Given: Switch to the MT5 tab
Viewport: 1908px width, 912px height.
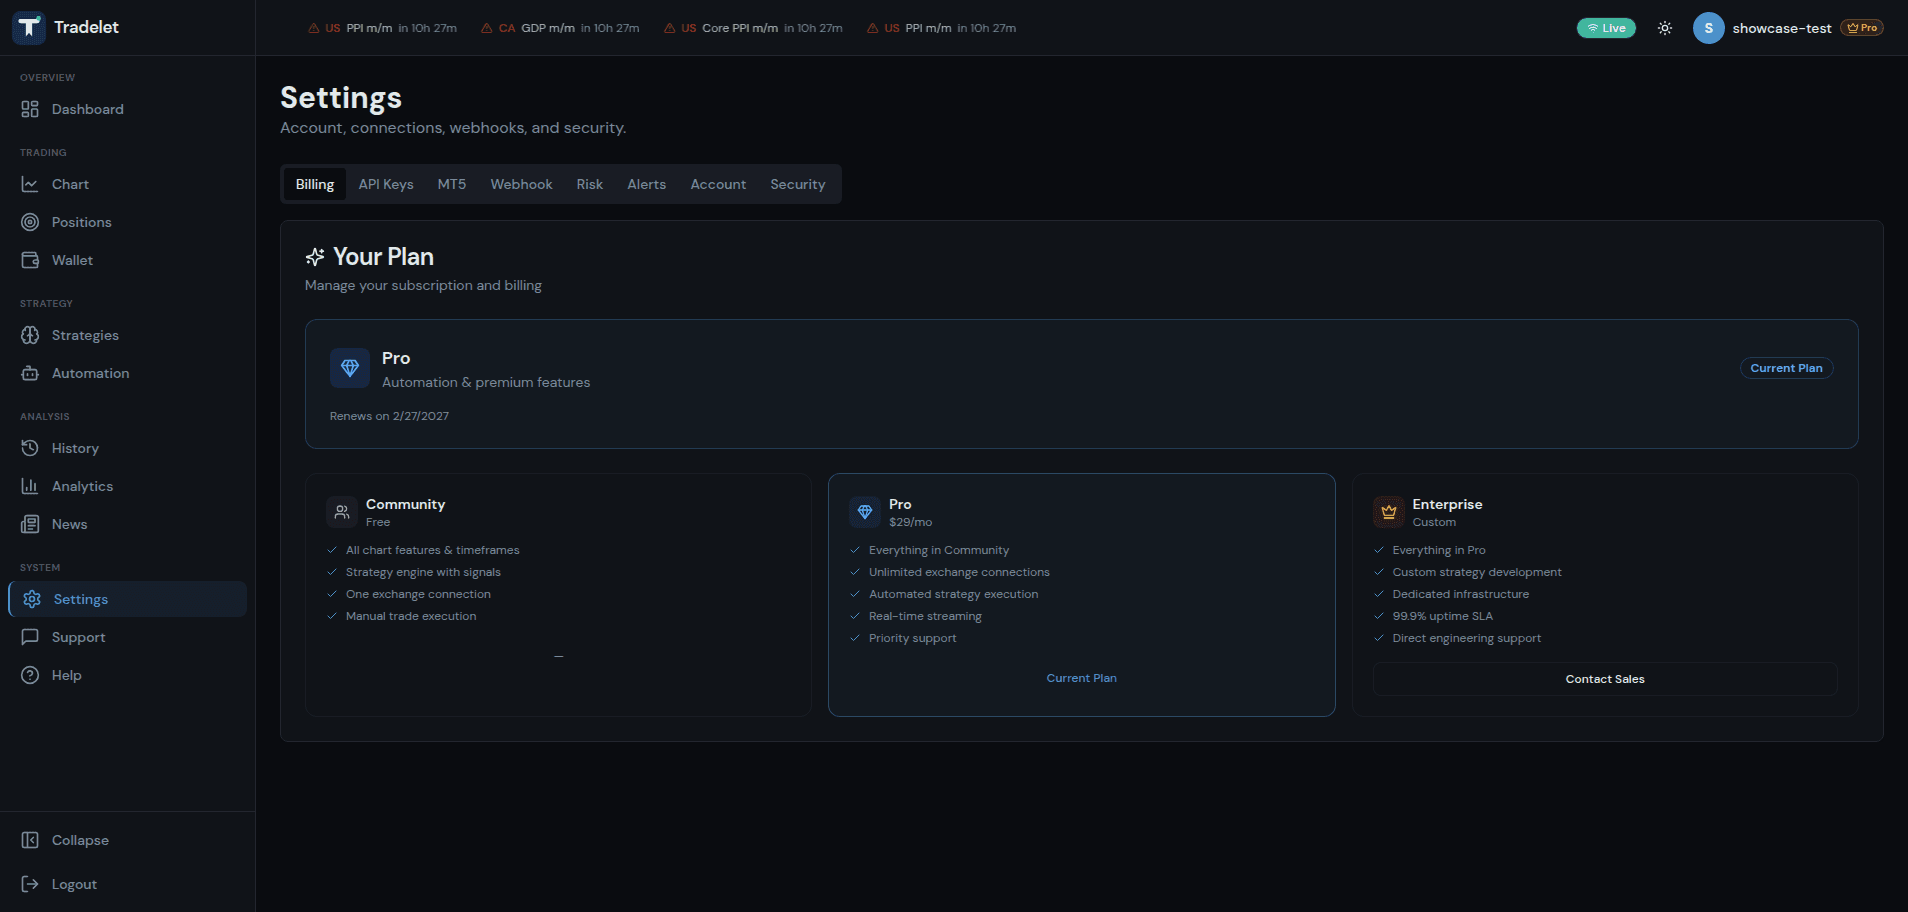Looking at the screenshot, I should [452, 184].
